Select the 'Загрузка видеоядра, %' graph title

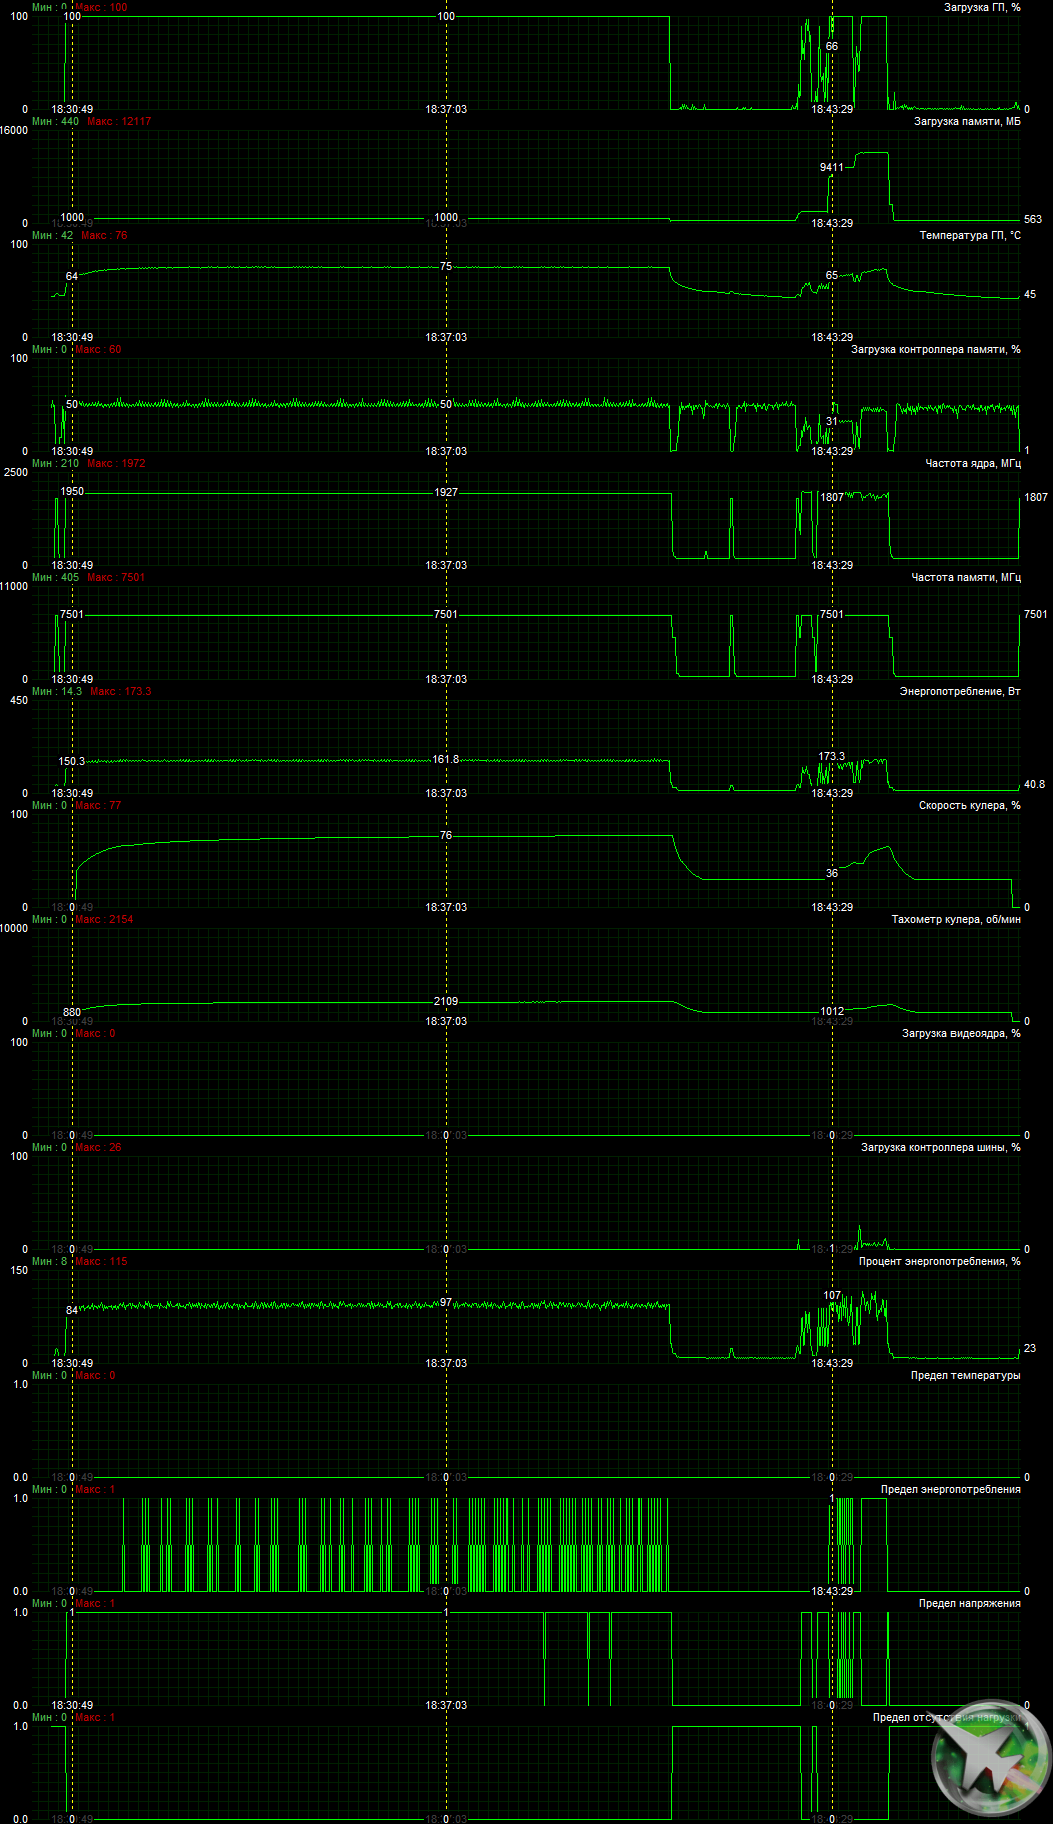(x=961, y=1033)
